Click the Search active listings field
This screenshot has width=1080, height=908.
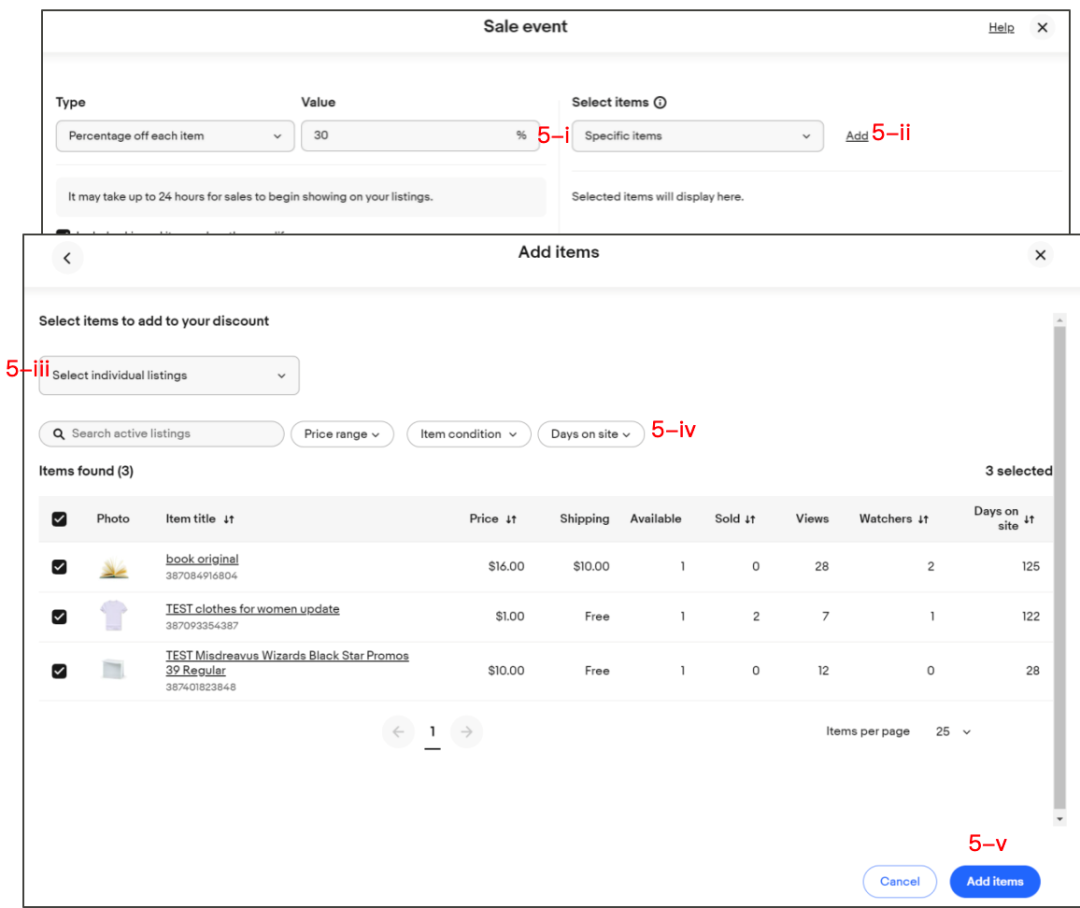point(161,434)
